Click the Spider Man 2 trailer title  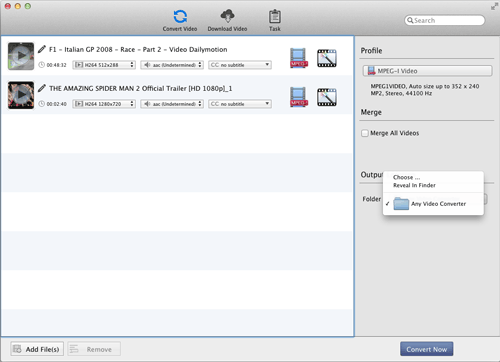(141, 88)
